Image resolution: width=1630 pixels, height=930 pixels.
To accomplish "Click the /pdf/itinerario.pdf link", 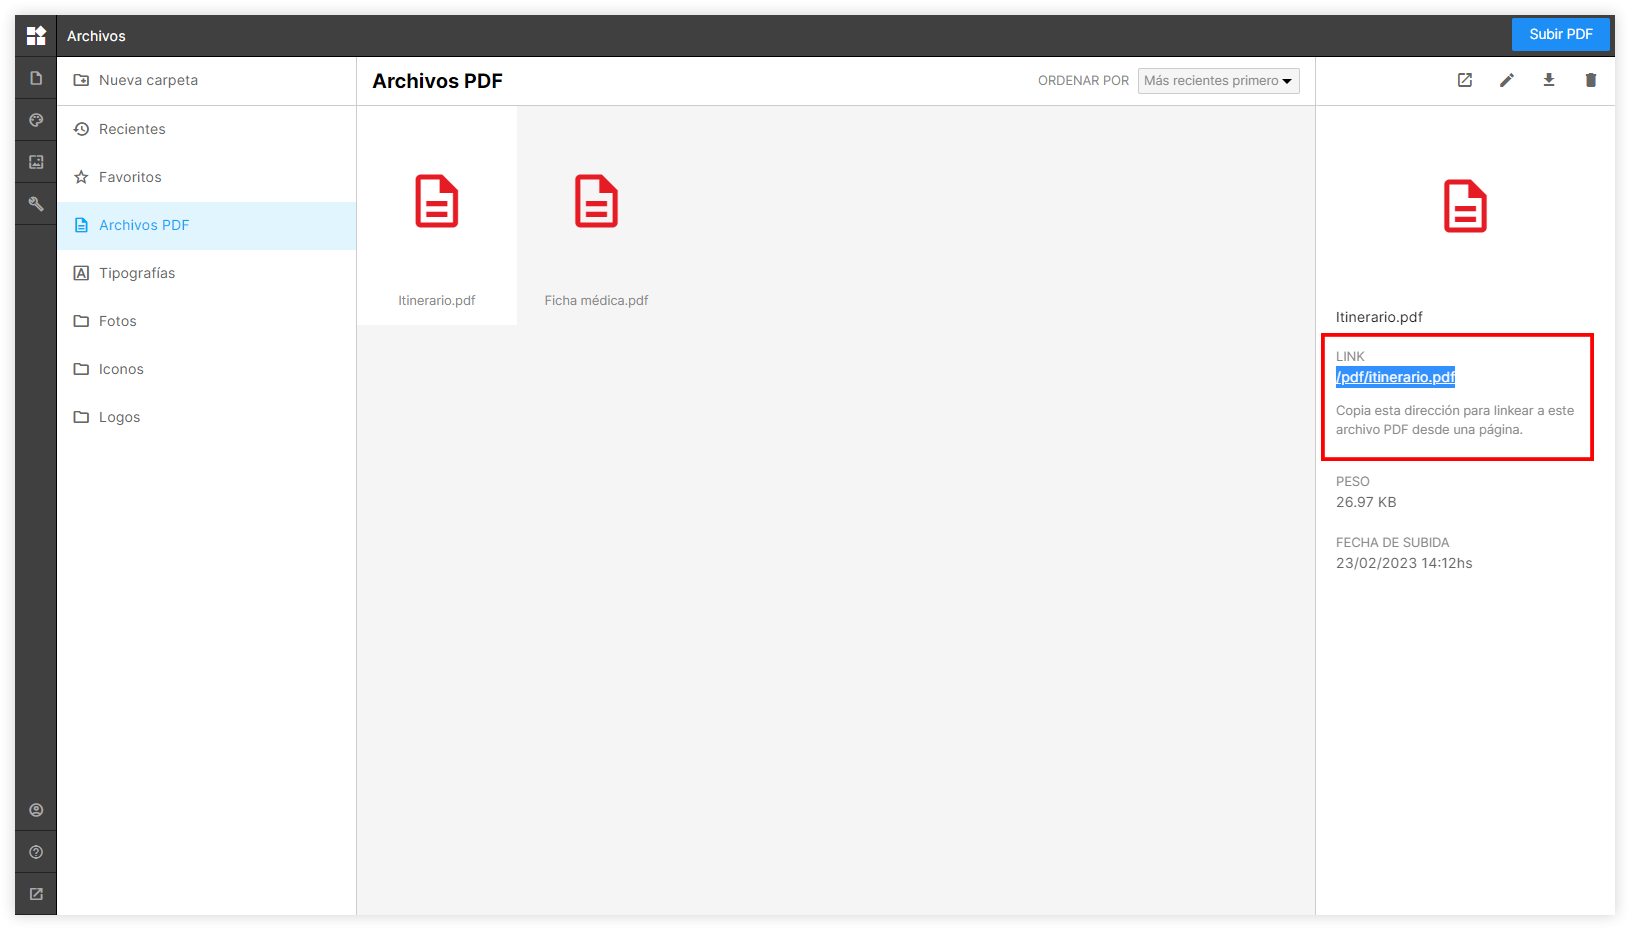I will pyautogui.click(x=1395, y=377).
